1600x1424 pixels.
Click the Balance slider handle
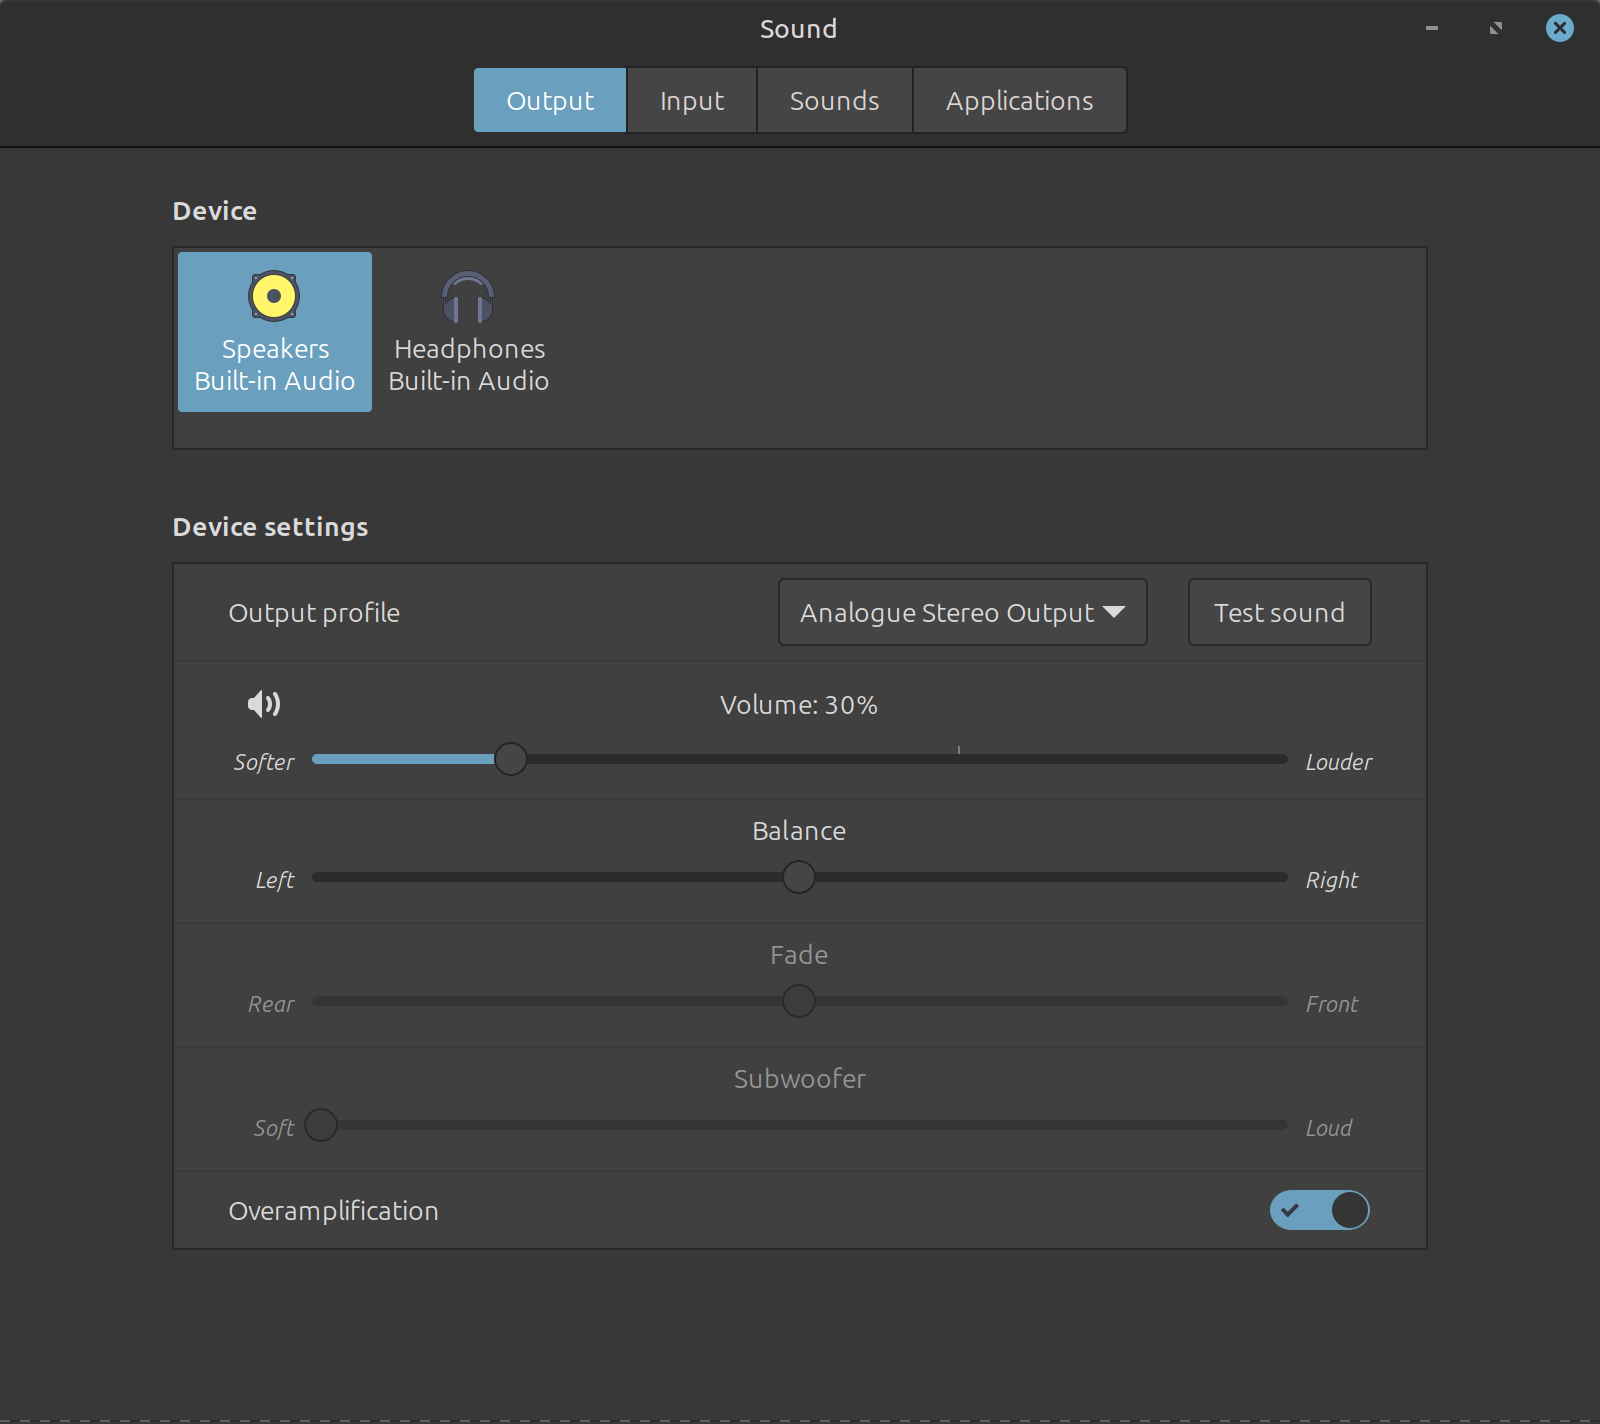pyautogui.click(x=799, y=877)
